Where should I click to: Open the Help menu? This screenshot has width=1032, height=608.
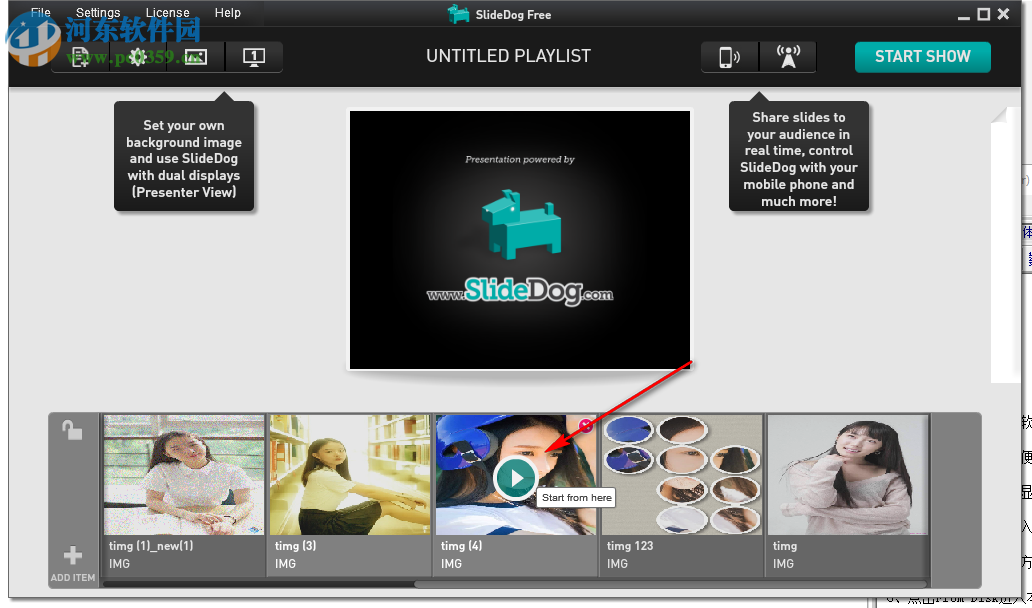228,13
